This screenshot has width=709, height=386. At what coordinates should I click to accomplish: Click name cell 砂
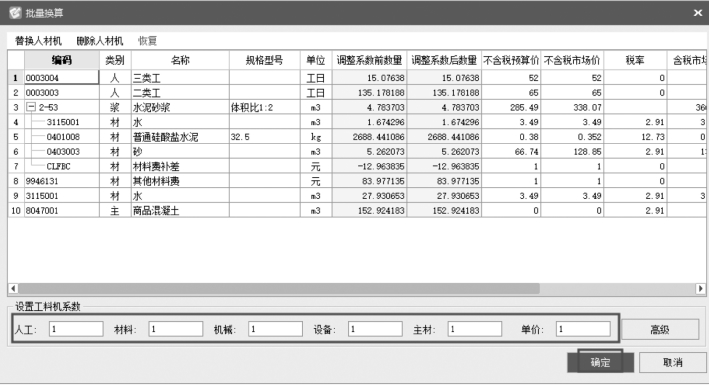tap(180, 151)
